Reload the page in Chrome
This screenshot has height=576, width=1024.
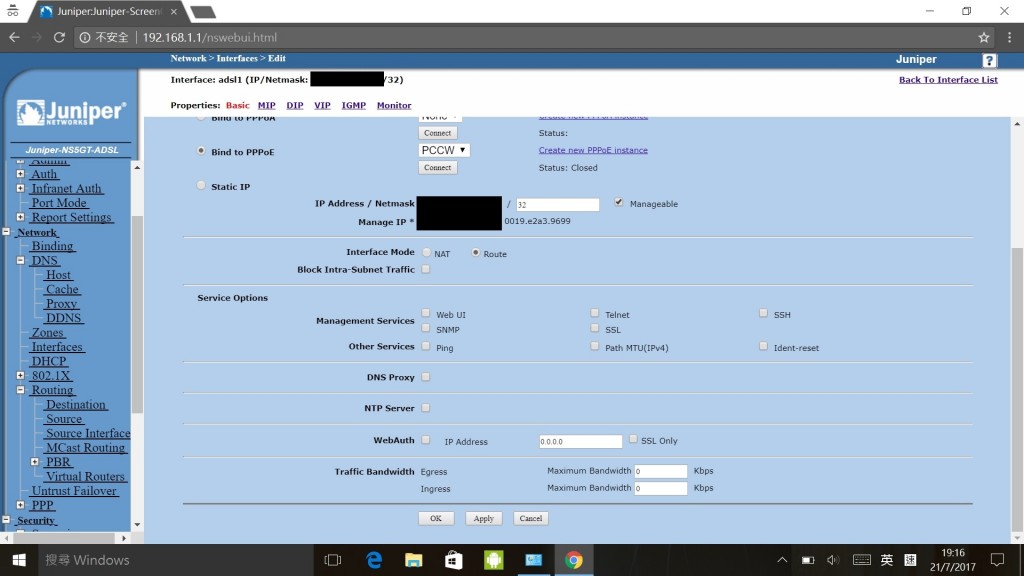click(x=59, y=37)
